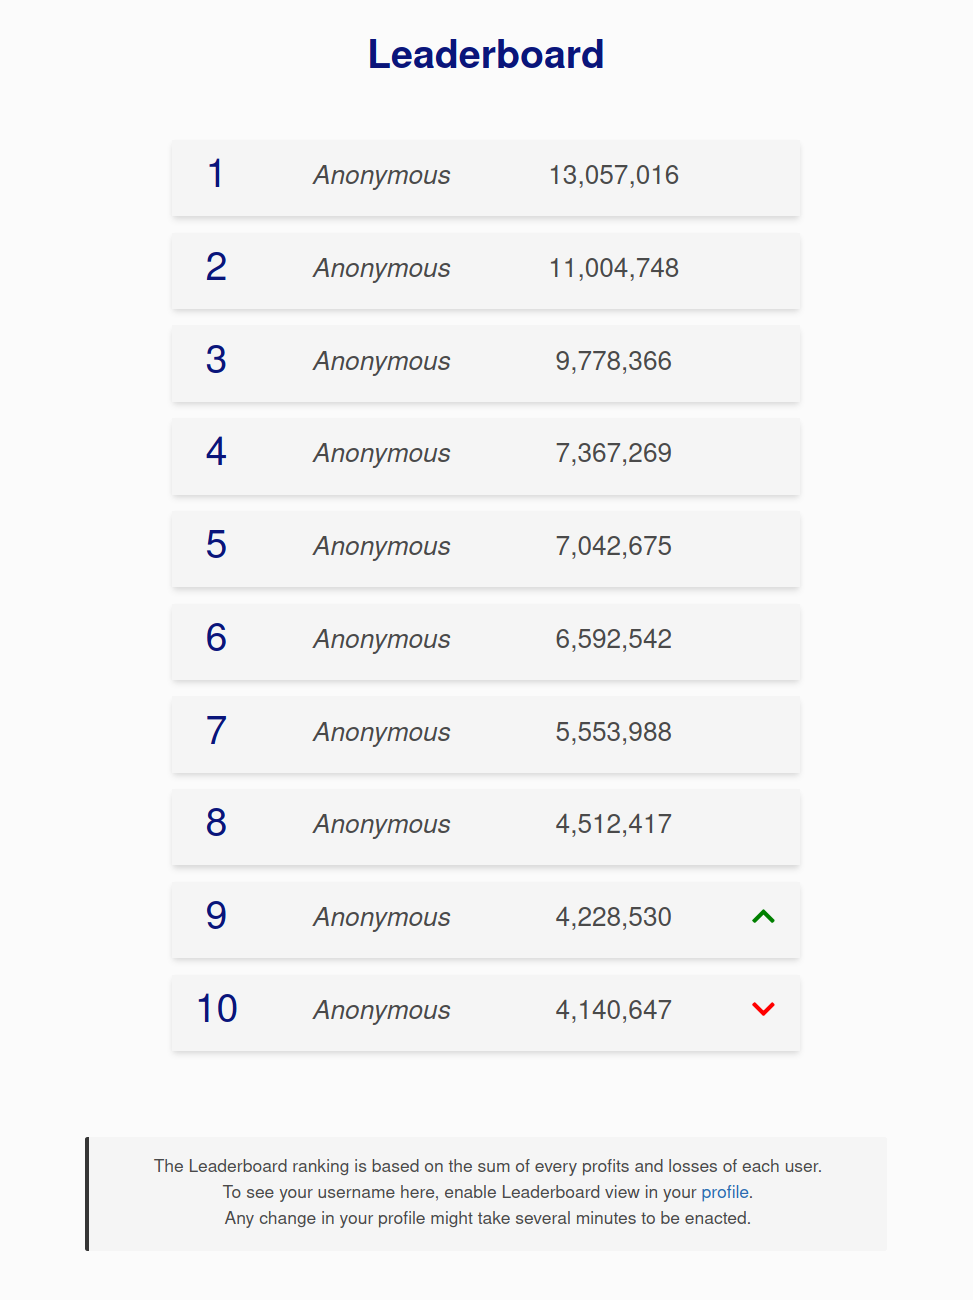Open the profile link in the note
The height and width of the screenshot is (1300, 973).
[725, 1192]
